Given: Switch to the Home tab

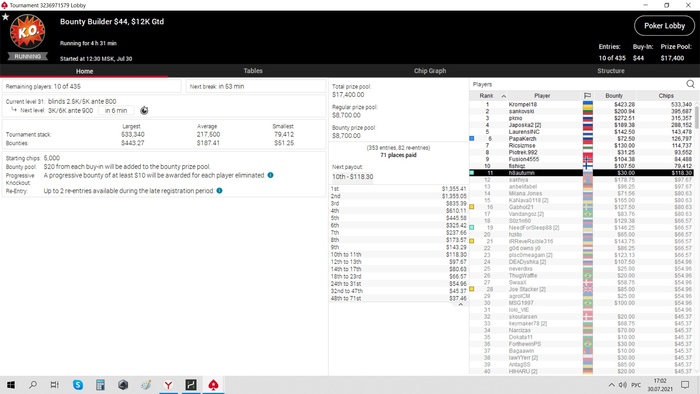Looking at the screenshot, I should pyautogui.click(x=84, y=71).
